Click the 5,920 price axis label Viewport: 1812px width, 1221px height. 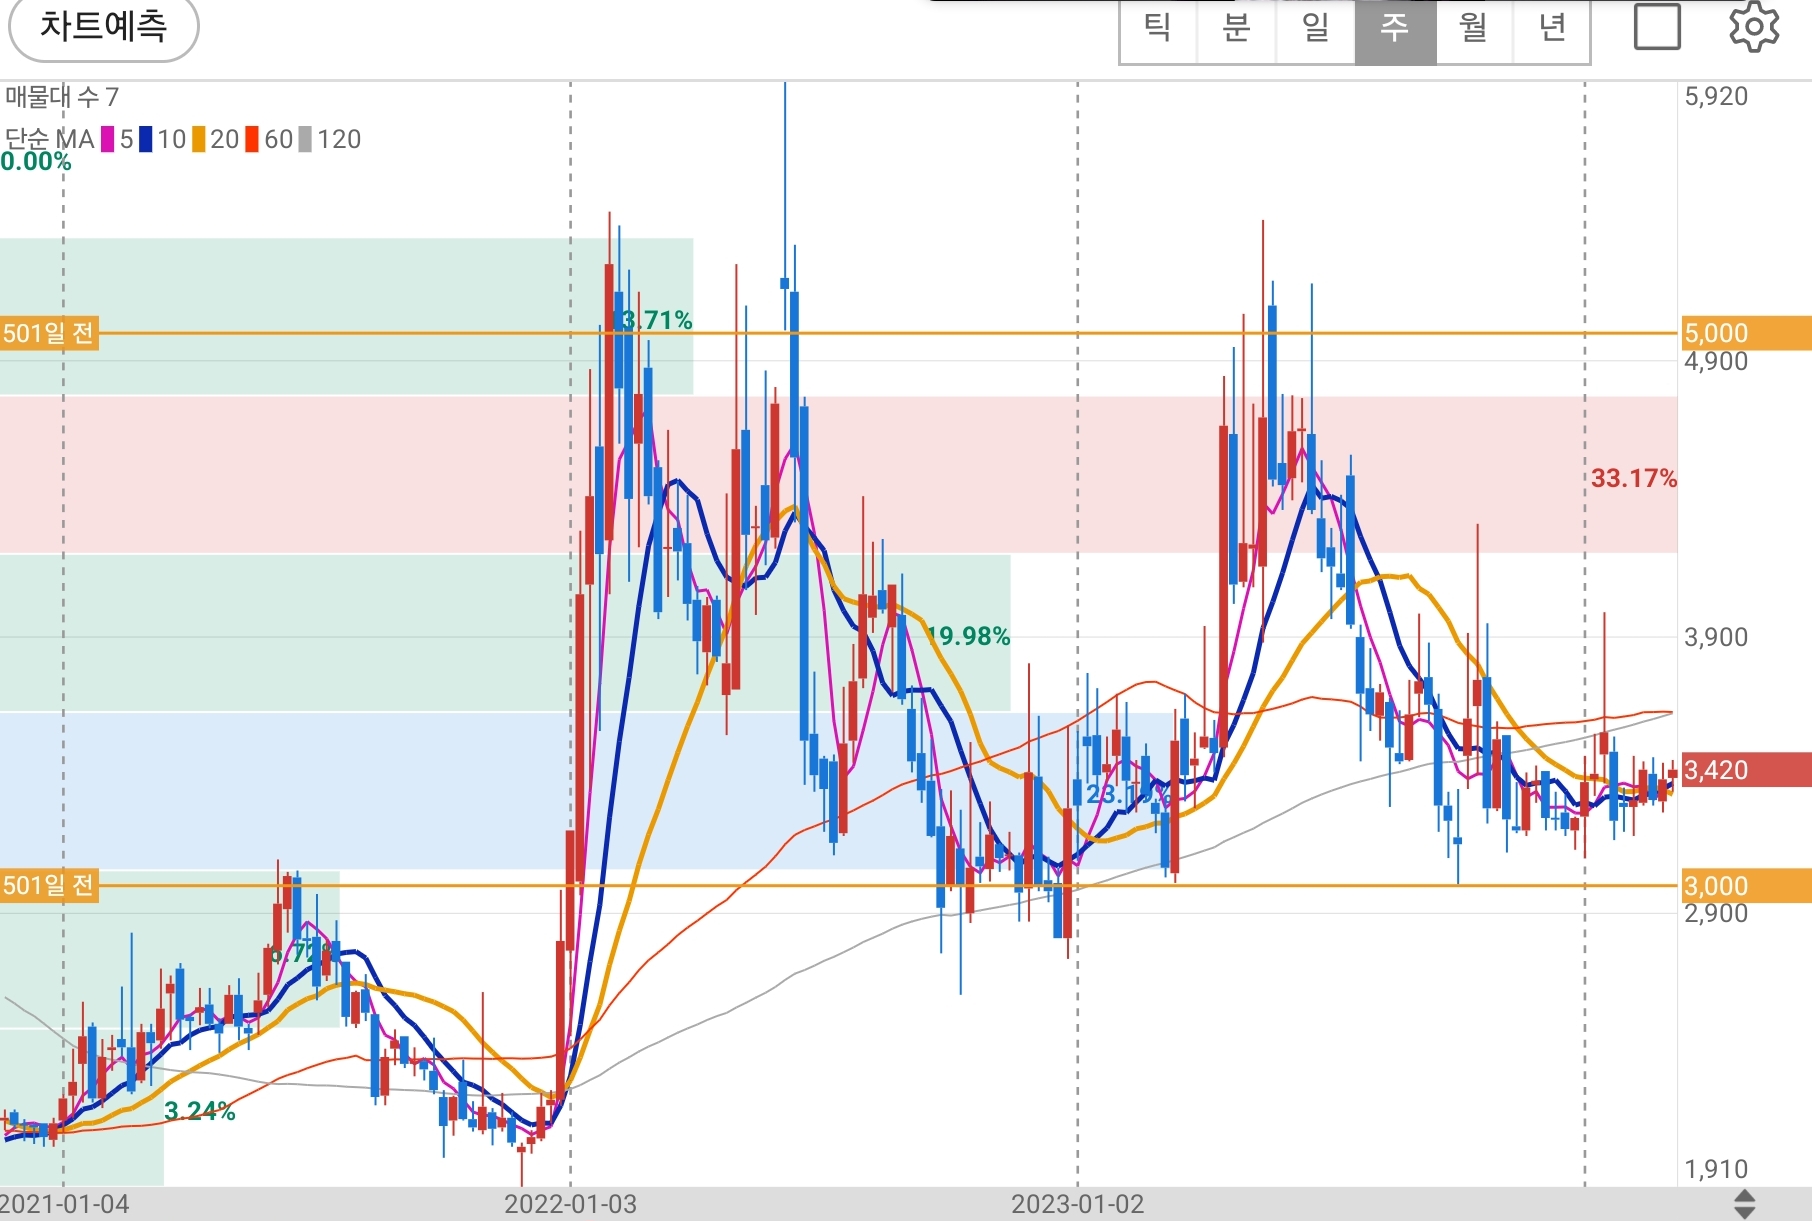pos(1716,97)
